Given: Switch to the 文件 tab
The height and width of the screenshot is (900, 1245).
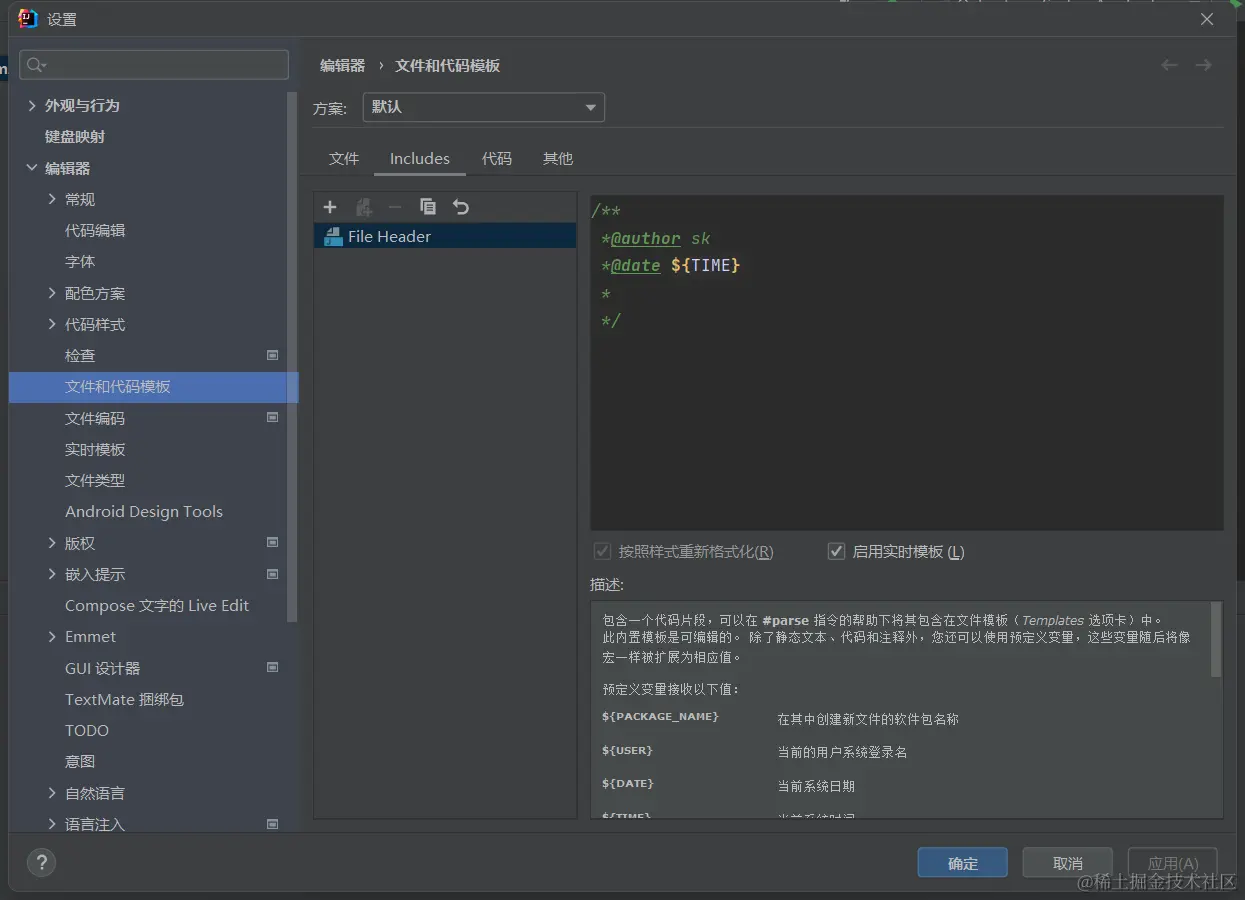Looking at the screenshot, I should click(344, 158).
